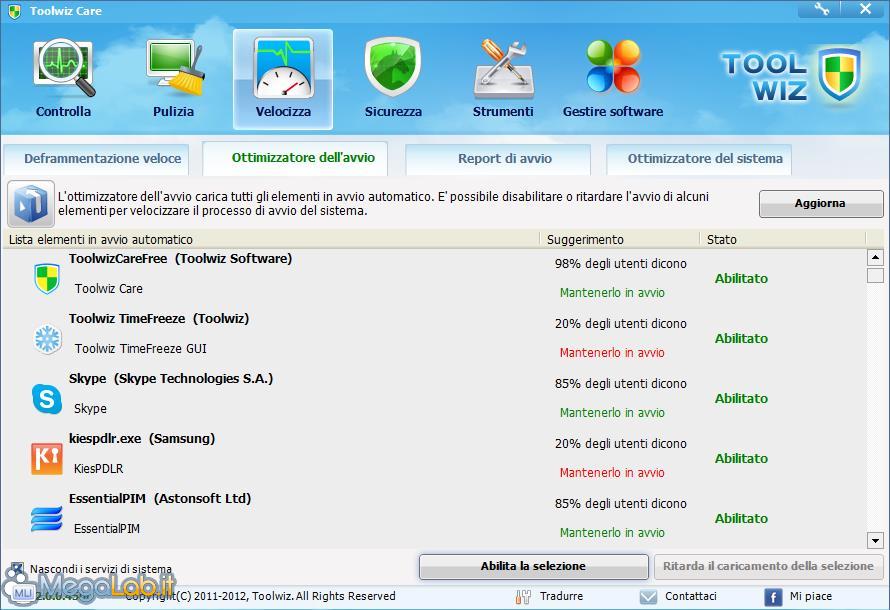
Task: Open the Pulizia cleanup section
Action: (174, 78)
